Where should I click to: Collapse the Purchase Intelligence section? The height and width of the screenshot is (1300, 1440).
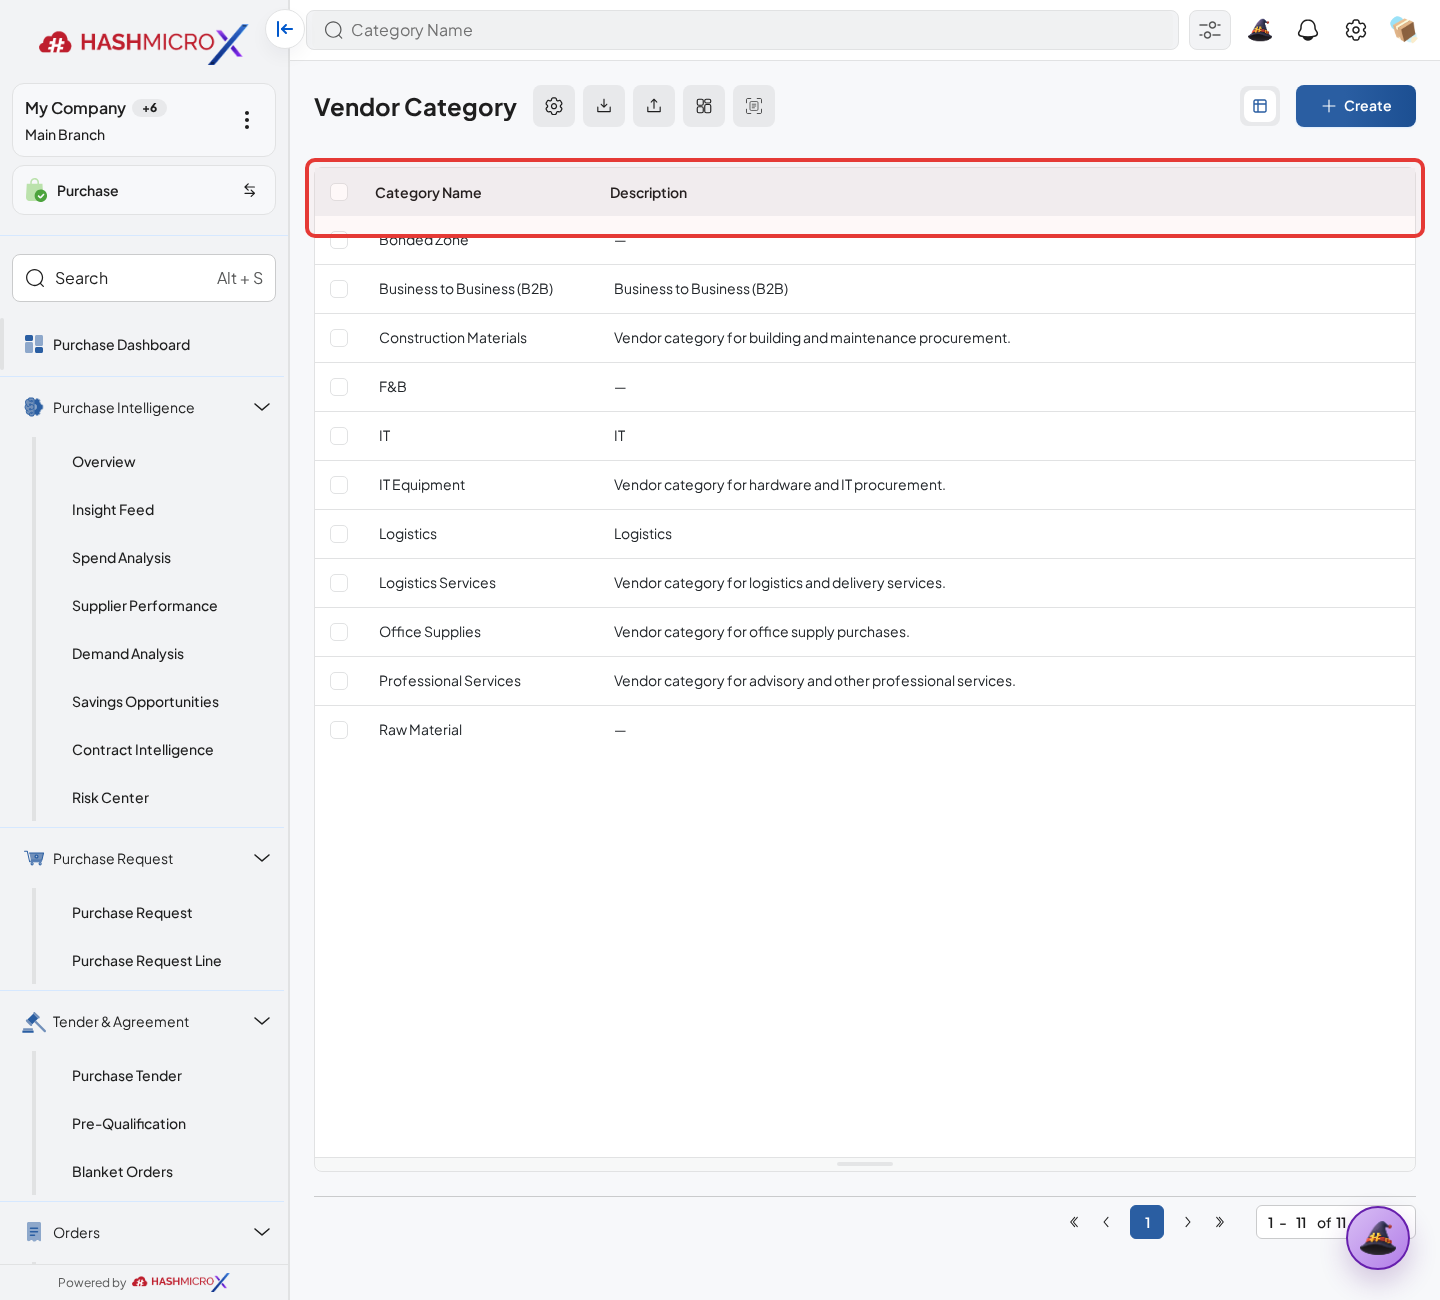click(x=262, y=407)
